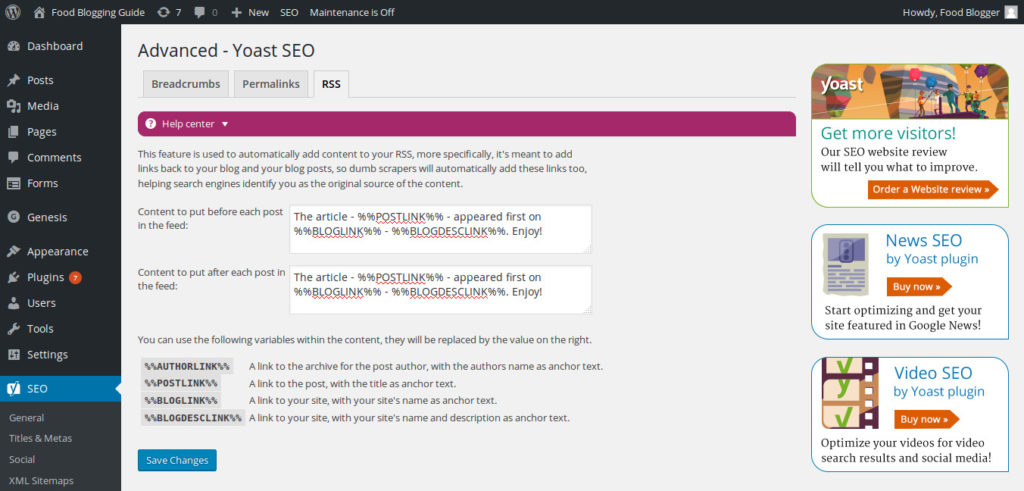This screenshot has height=491, width=1024.
Task: Click the Media icon in sidebar
Action: tap(14, 106)
